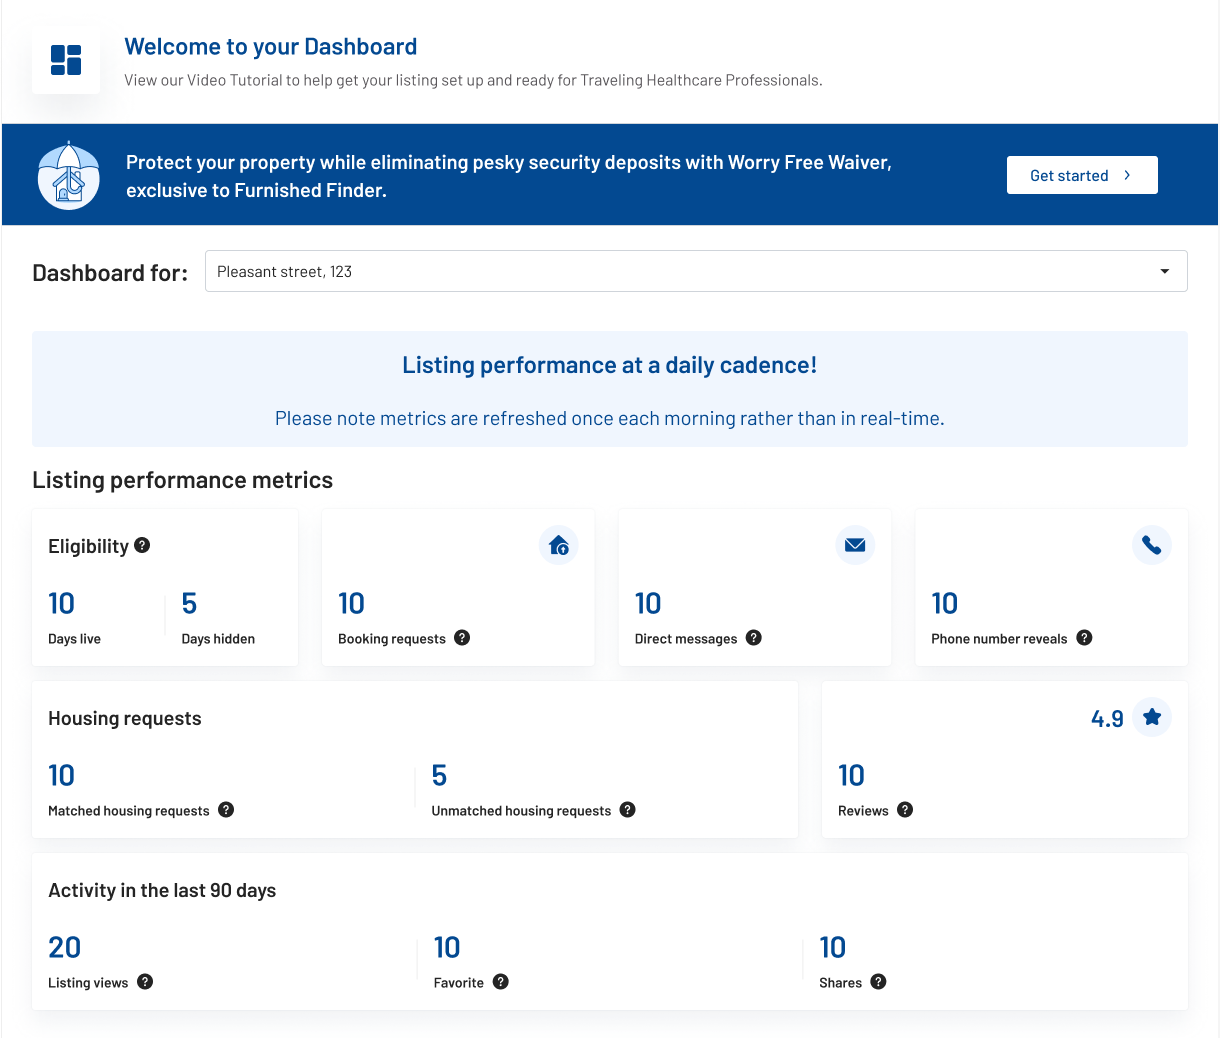
Task: Click the Reviews label
Action: click(x=863, y=811)
